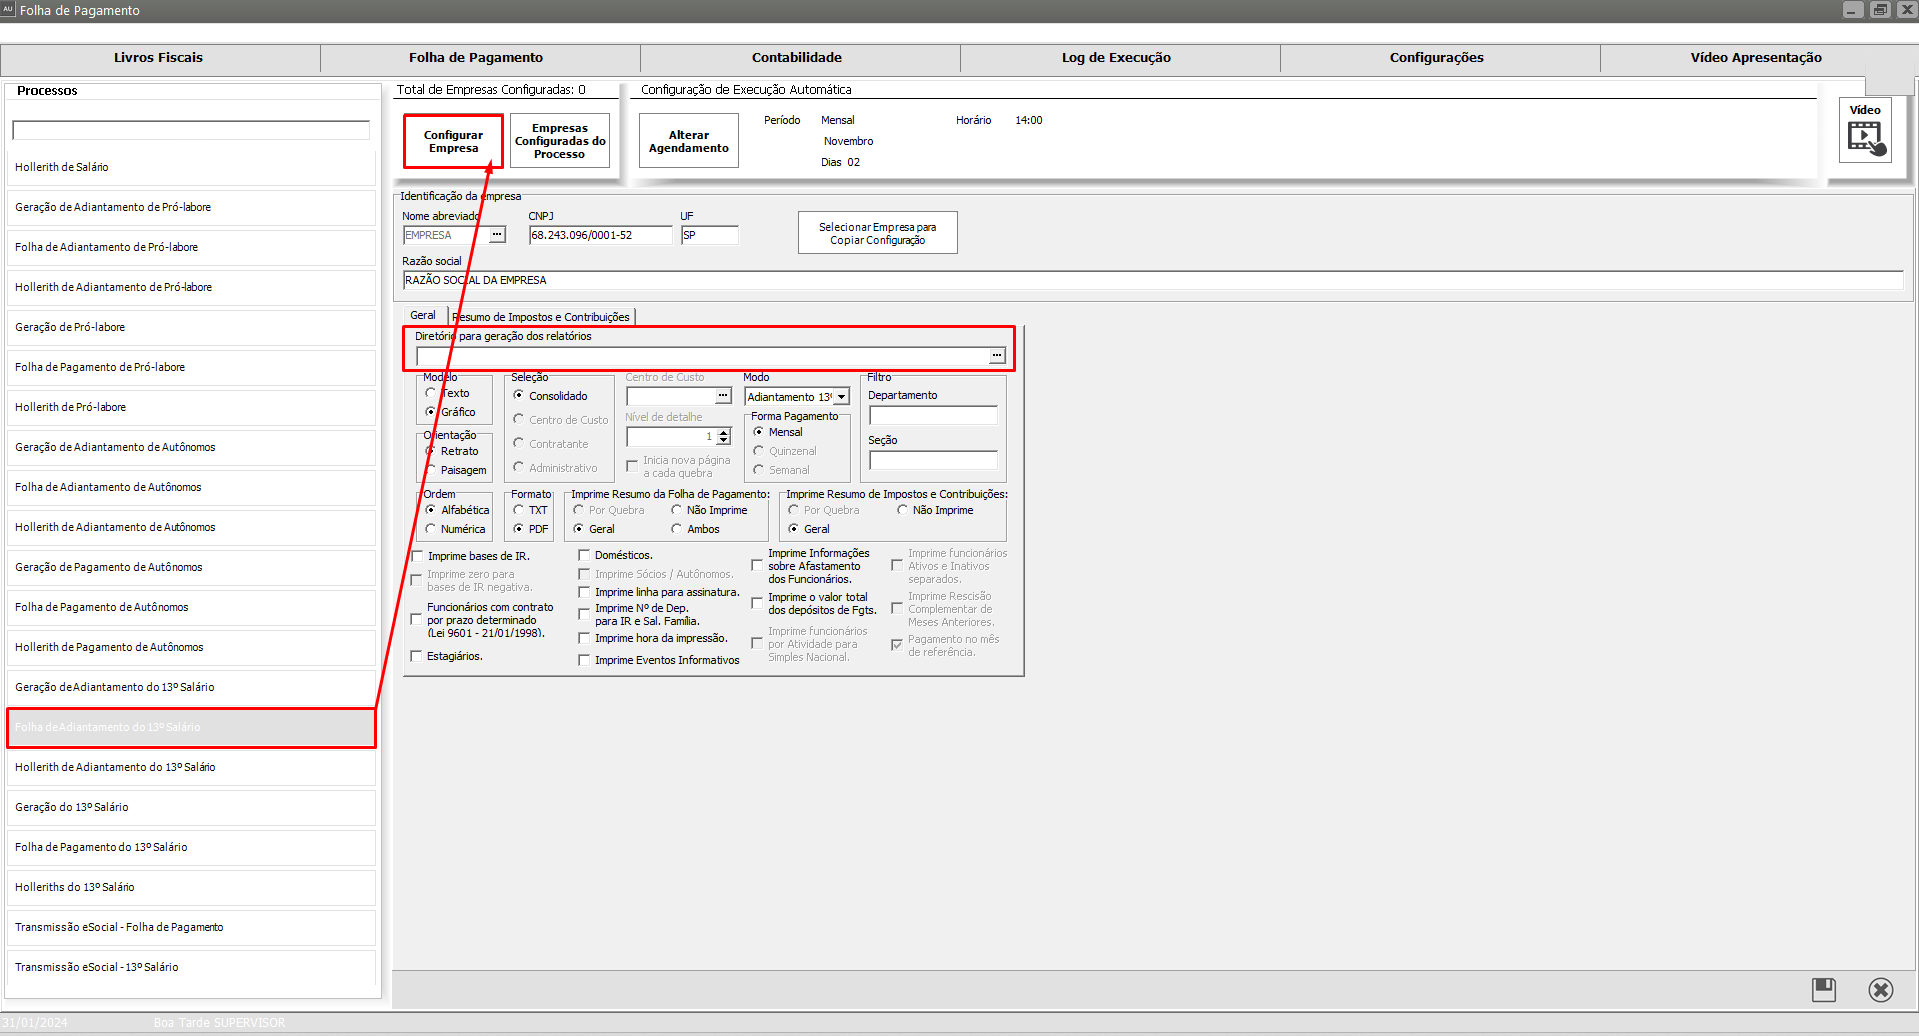
Task: Tick the Estagiários checkbox
Action: point(417,656)
